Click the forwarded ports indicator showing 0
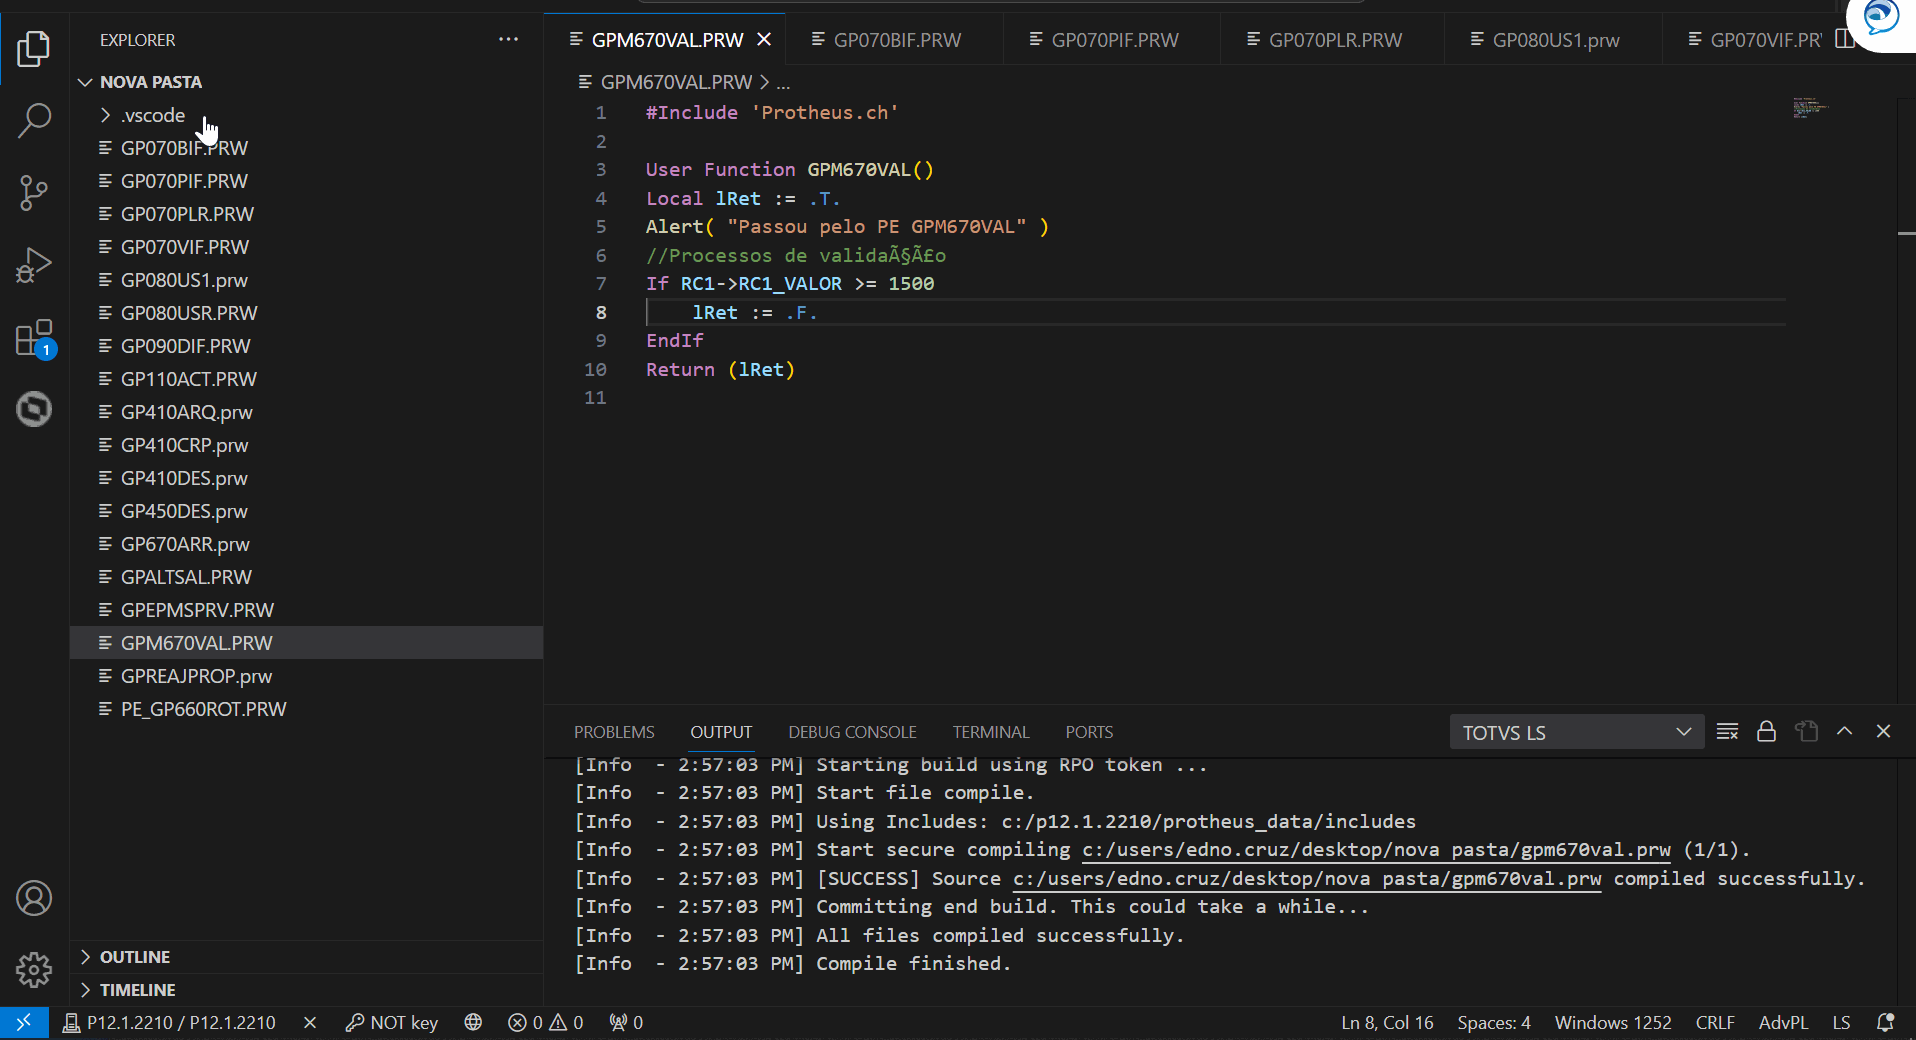 [626, 1022]
